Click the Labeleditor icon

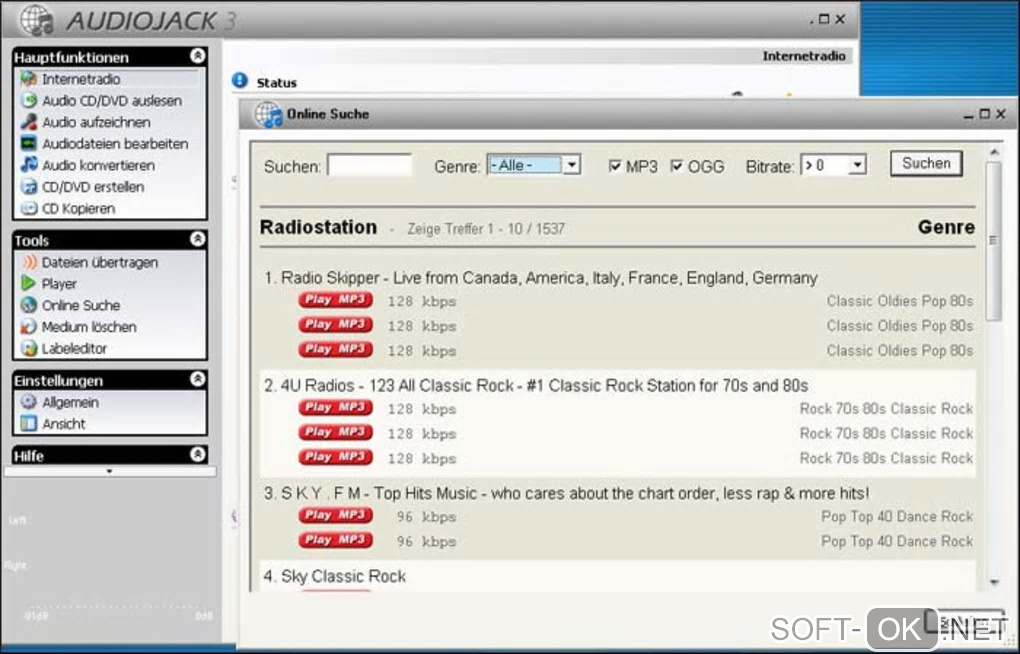coord(28,348)
